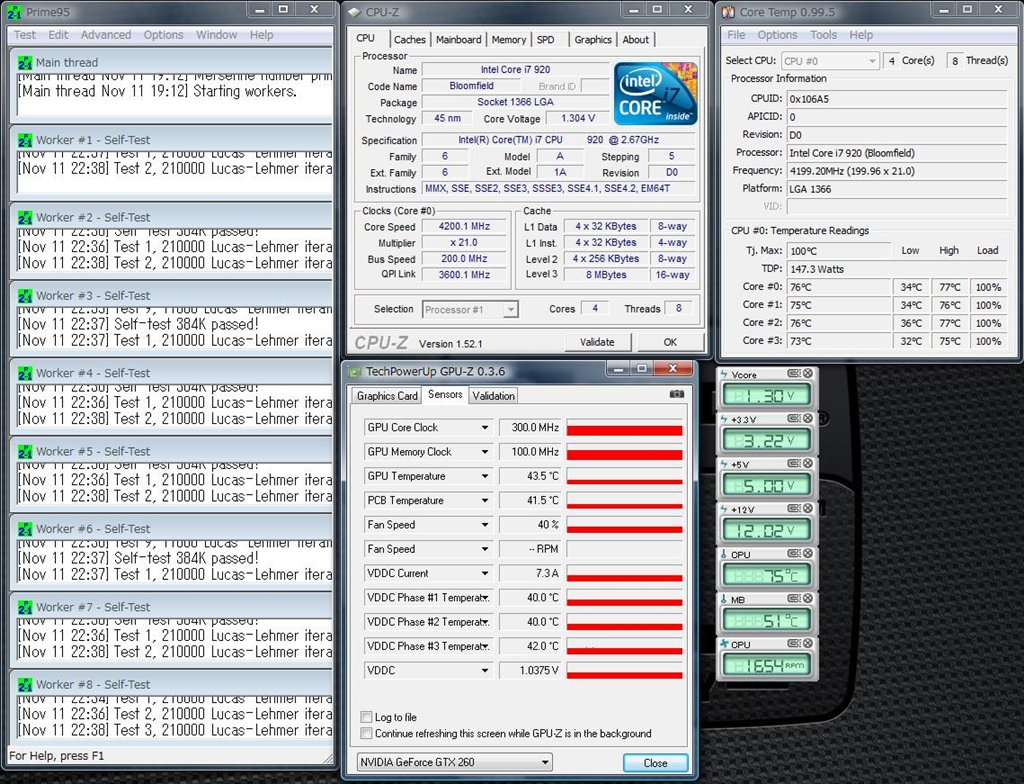The width and height of the screenshot is (1024, 784).
Task: Enable the Log to file checkbox
Action: 366,717
